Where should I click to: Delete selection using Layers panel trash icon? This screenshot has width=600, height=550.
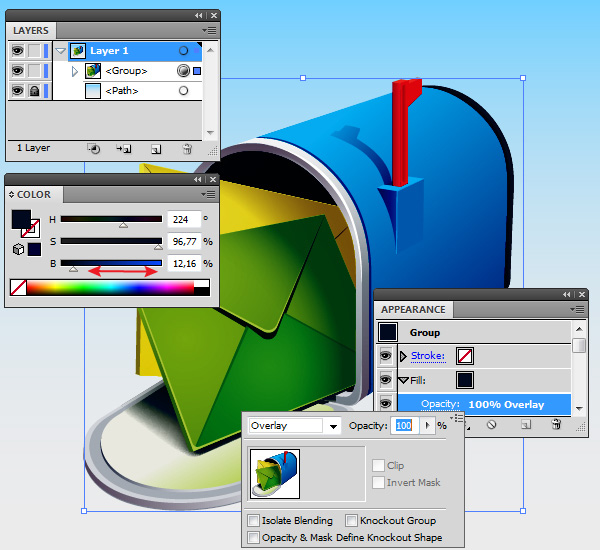(186, 148)
